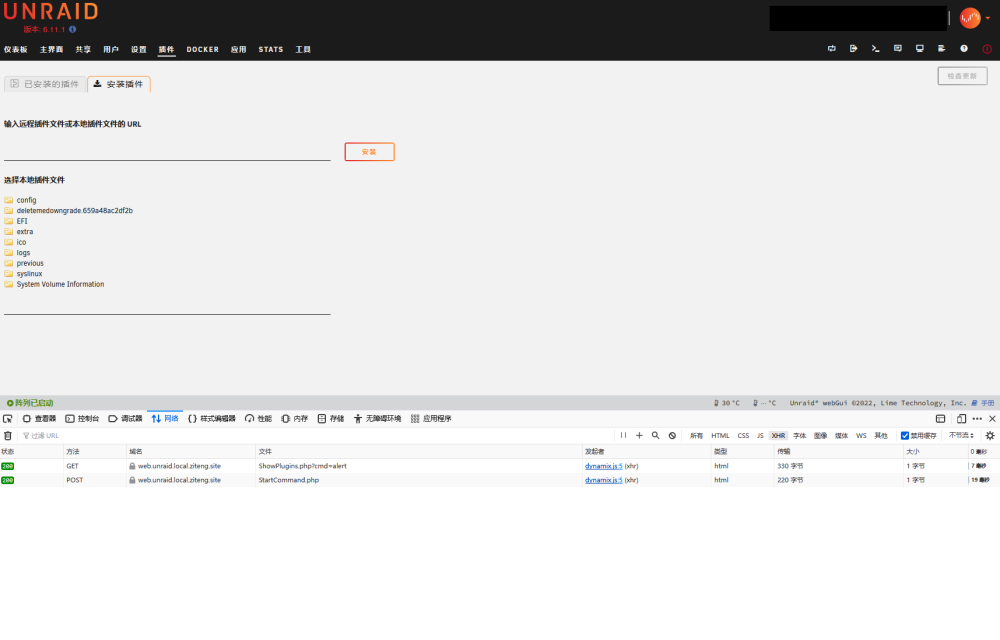This screenshot has width=1000, height=640.
Task: Open the 设置 settings menu
Action: point(138,49)
